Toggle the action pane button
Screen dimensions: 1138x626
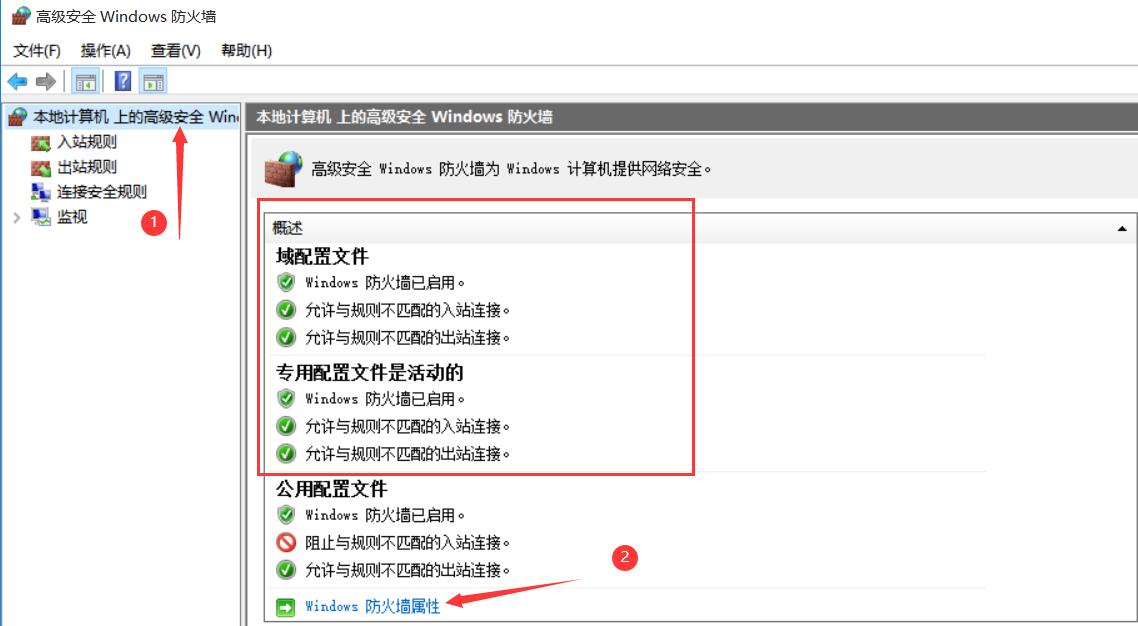(153, 81)
